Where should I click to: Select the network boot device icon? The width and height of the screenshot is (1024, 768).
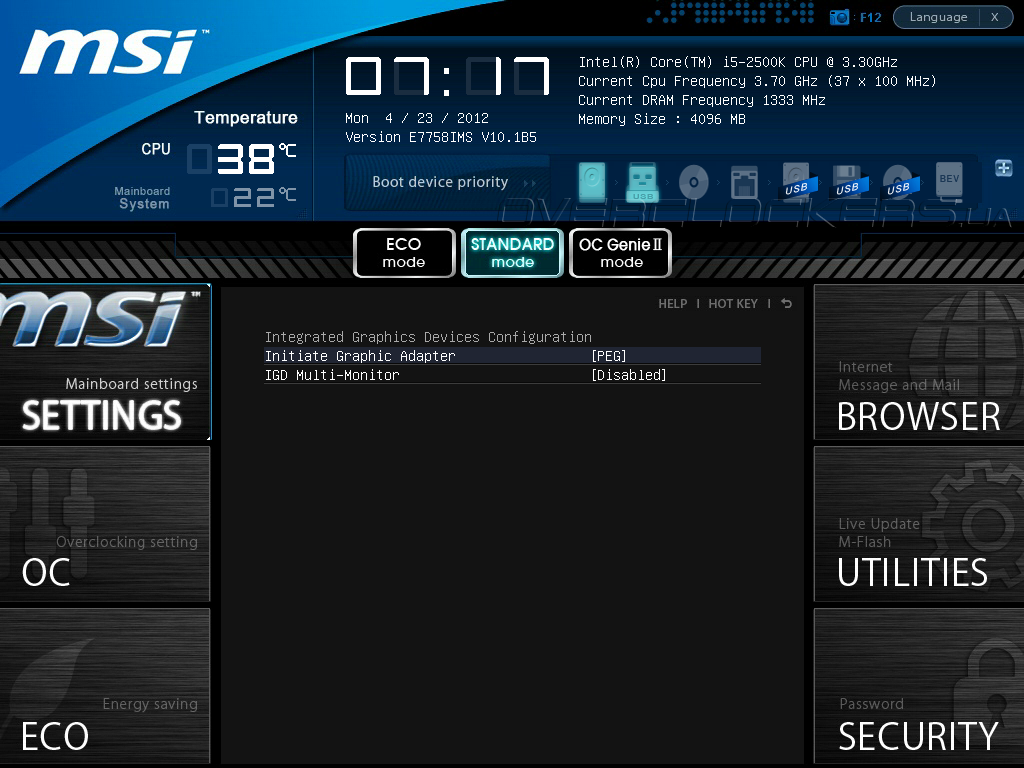[x=744, y=182]
